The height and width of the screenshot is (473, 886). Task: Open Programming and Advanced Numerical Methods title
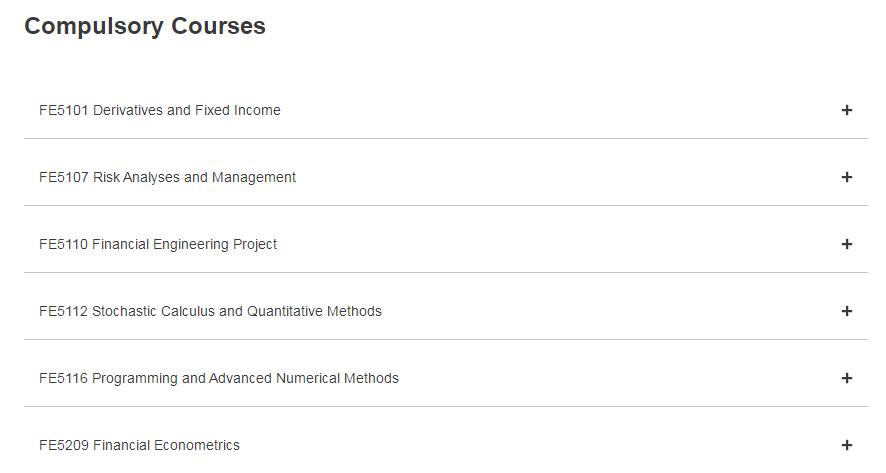(245, 378)
